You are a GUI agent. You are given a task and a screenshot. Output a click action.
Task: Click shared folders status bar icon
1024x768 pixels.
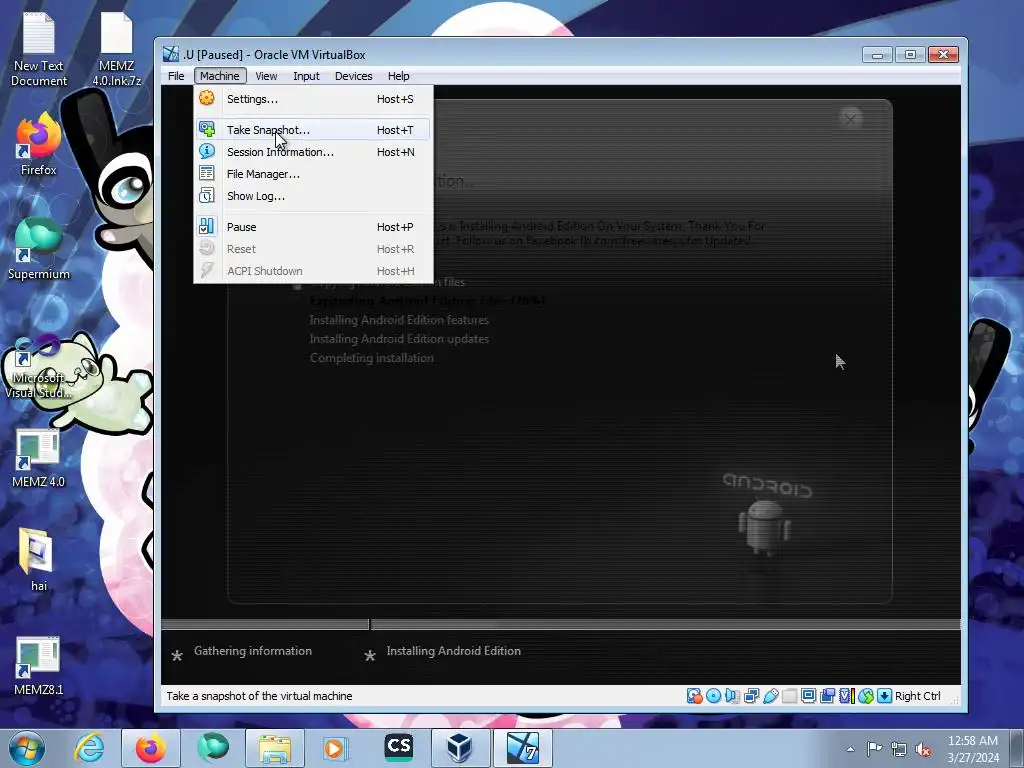790,696
